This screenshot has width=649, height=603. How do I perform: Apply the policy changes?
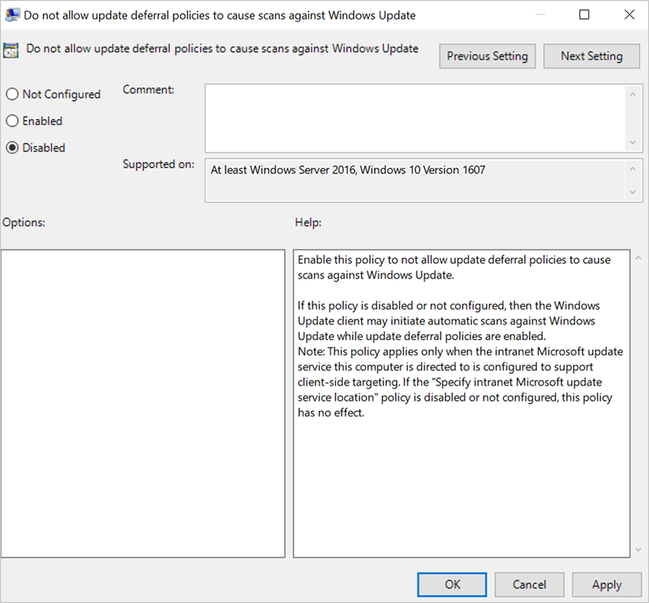(607, 584)
